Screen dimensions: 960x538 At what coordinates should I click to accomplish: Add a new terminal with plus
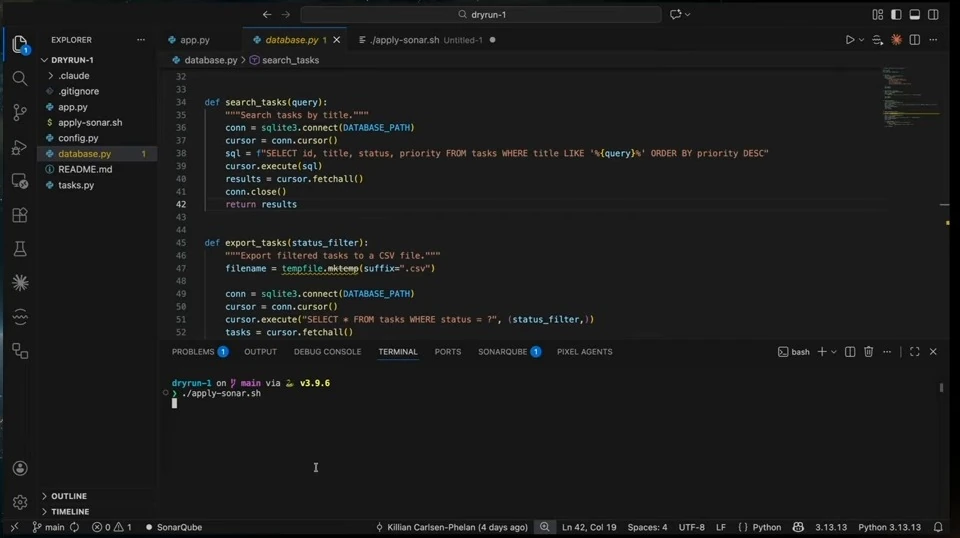(x=822, y=352)
